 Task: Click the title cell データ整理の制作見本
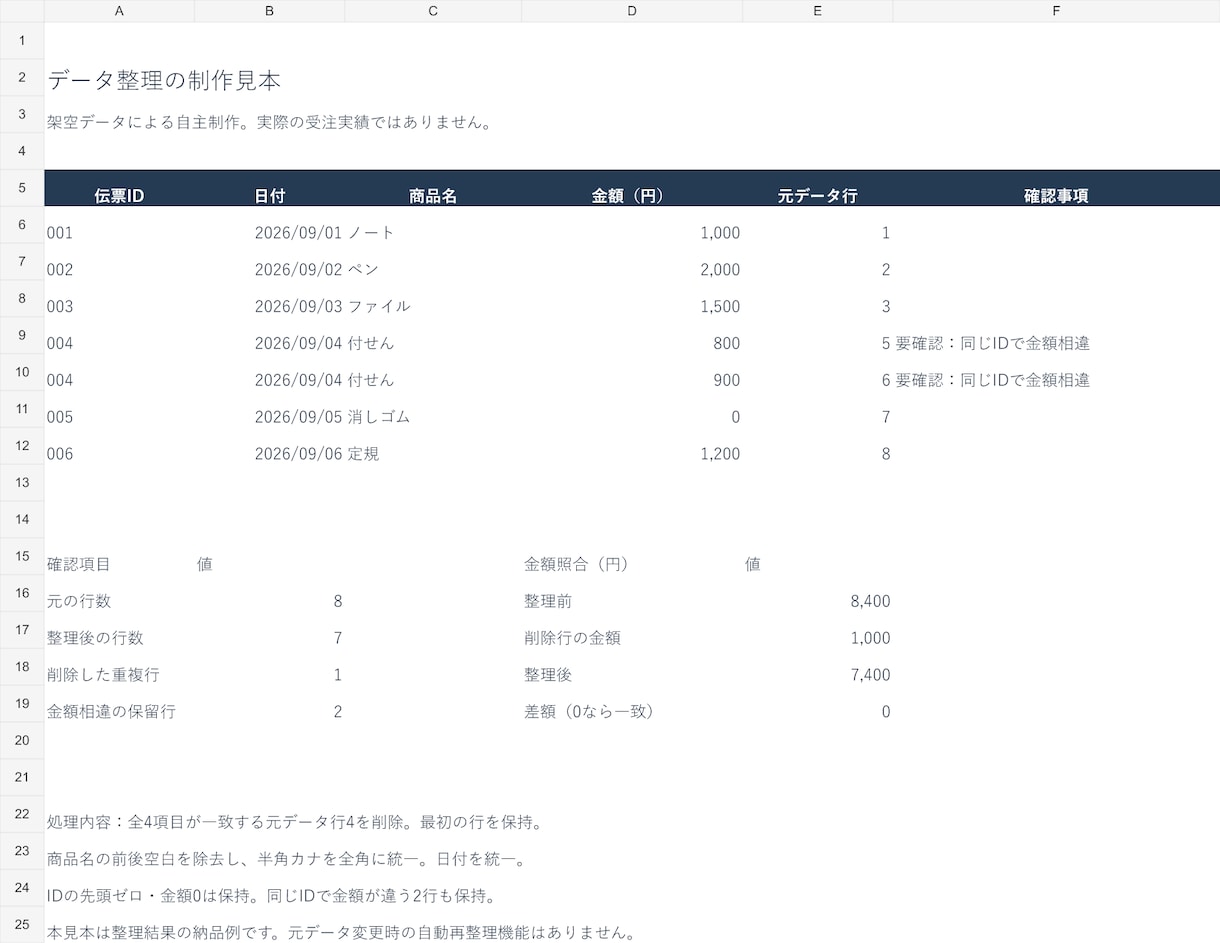pyautogui.click(x=164, y=81)
